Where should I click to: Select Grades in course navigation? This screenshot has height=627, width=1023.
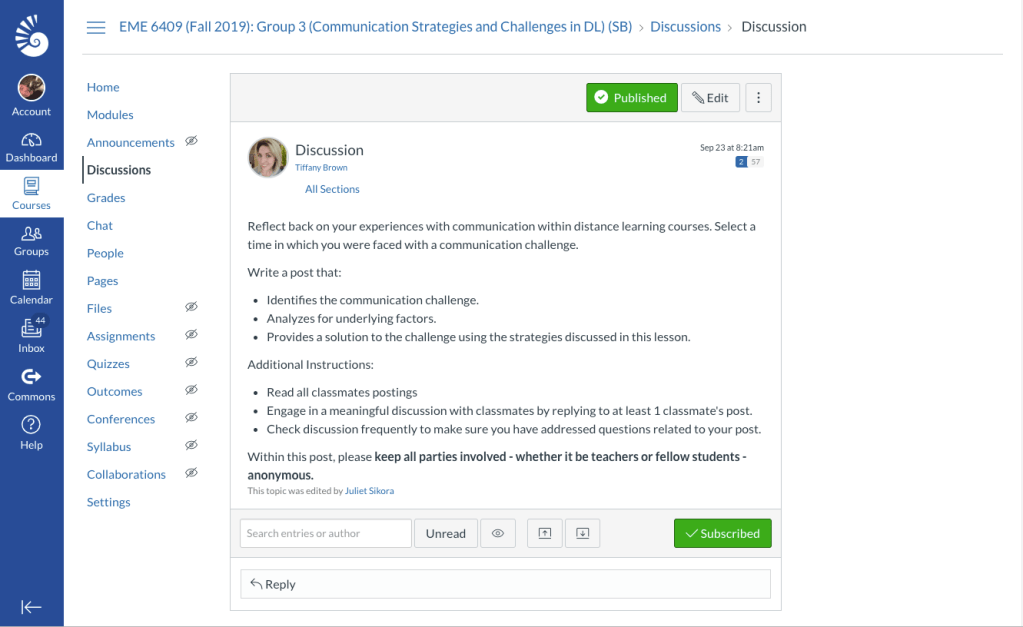point(106,198)
